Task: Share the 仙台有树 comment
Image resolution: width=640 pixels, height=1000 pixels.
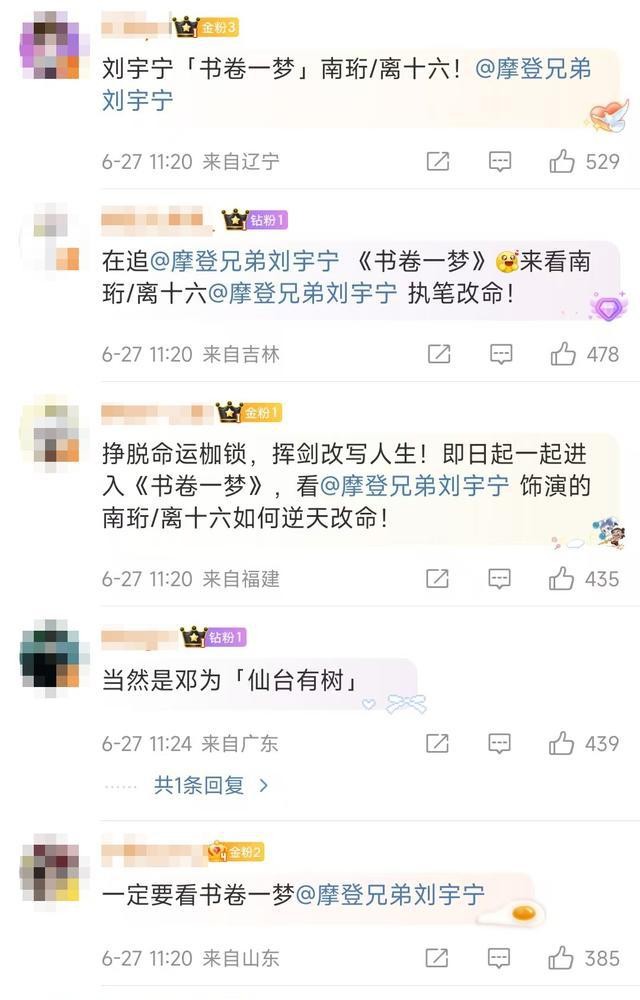Action: click(437, 743)
